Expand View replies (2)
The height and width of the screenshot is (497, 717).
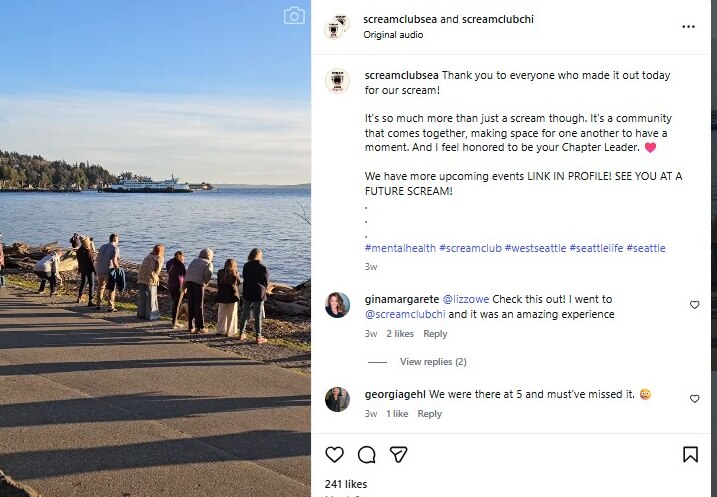(432, 362)
